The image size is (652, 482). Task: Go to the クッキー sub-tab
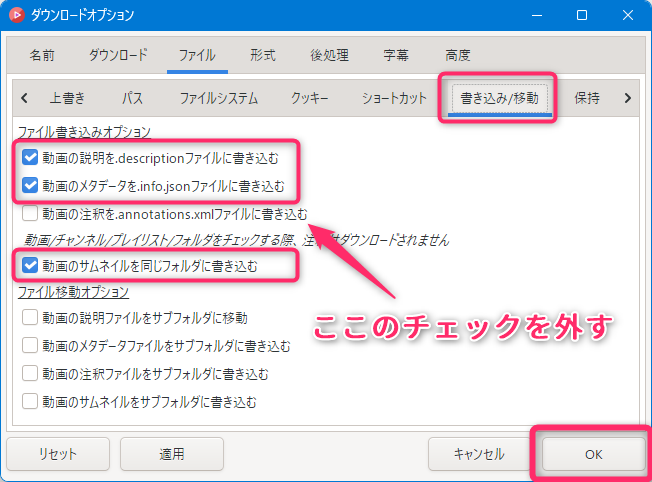[311, 98]
